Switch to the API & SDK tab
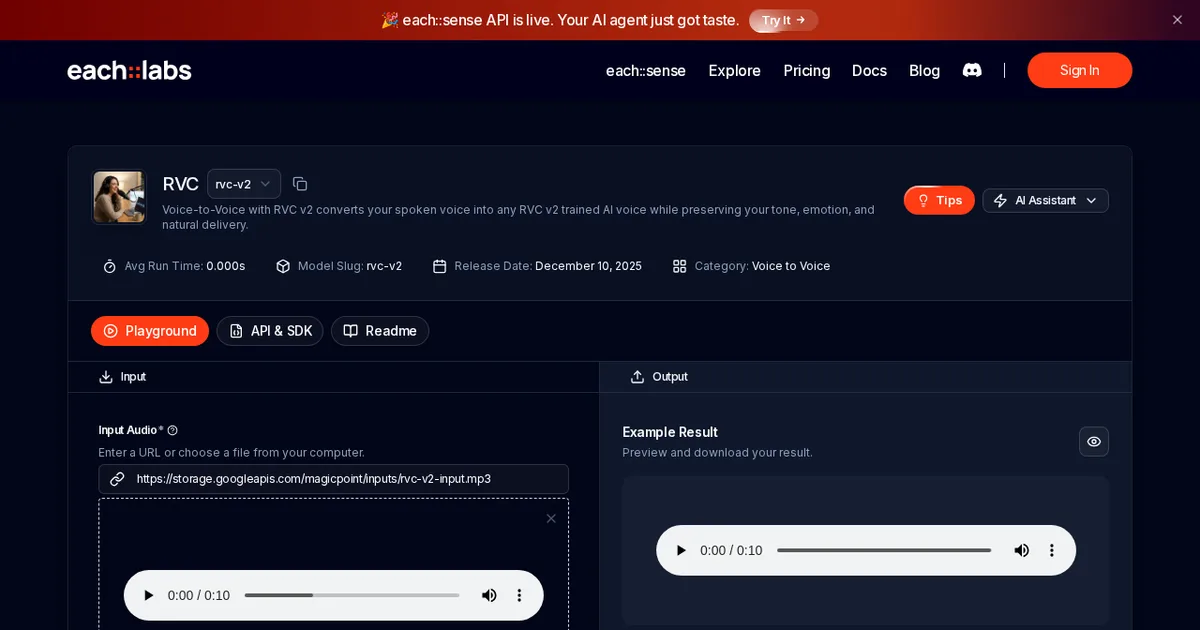1200x630 pixels. tap(270, 331)
